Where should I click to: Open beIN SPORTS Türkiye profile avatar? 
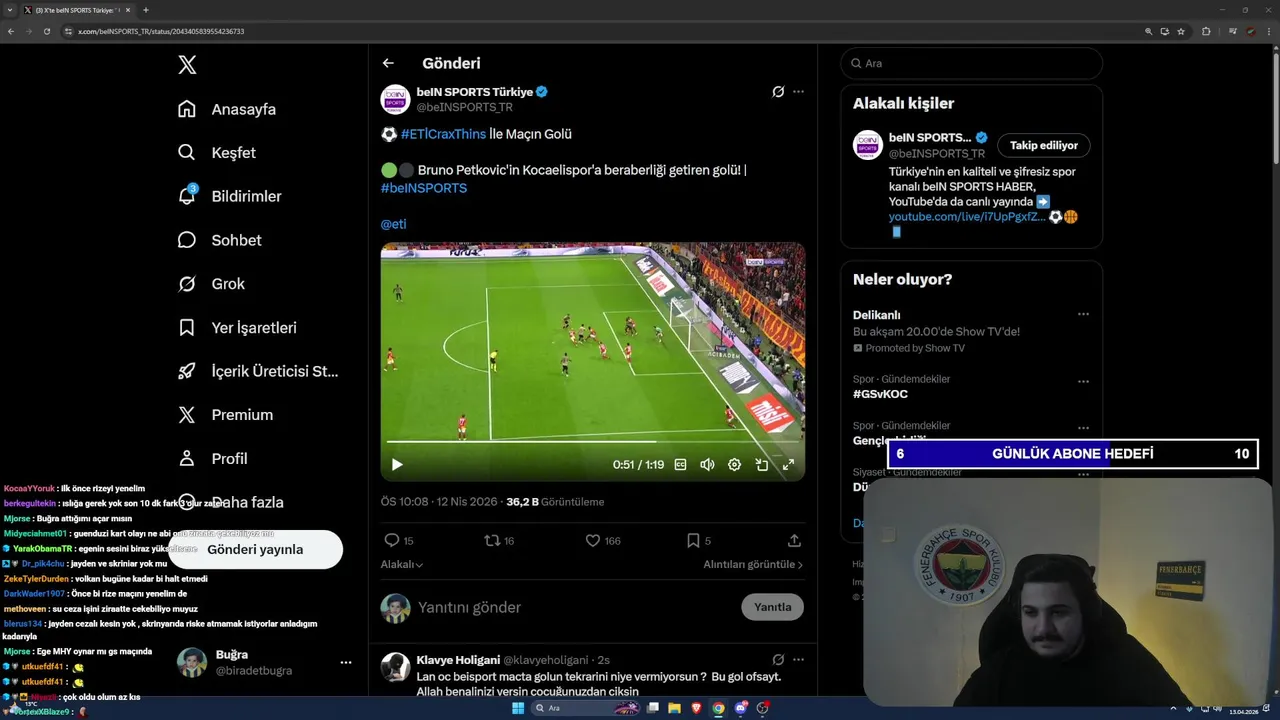click(x=395, y=99)
